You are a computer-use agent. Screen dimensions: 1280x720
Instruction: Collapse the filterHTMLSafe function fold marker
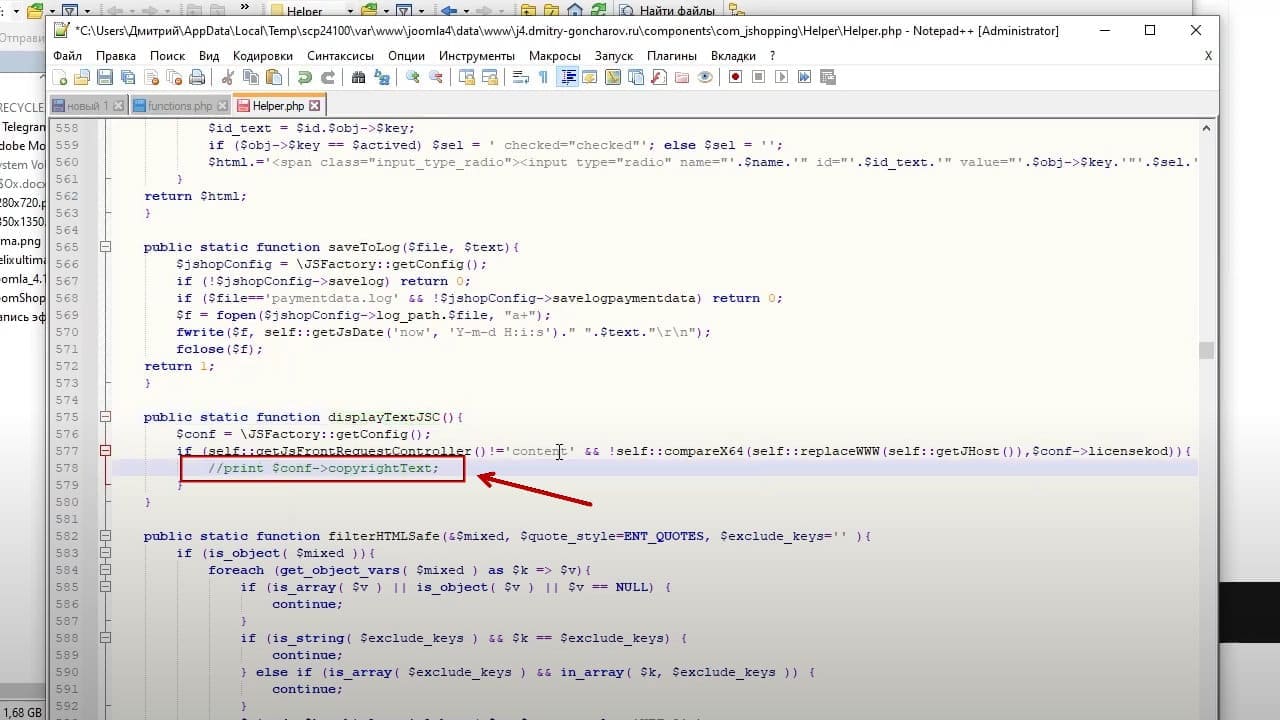pos(103,536)
